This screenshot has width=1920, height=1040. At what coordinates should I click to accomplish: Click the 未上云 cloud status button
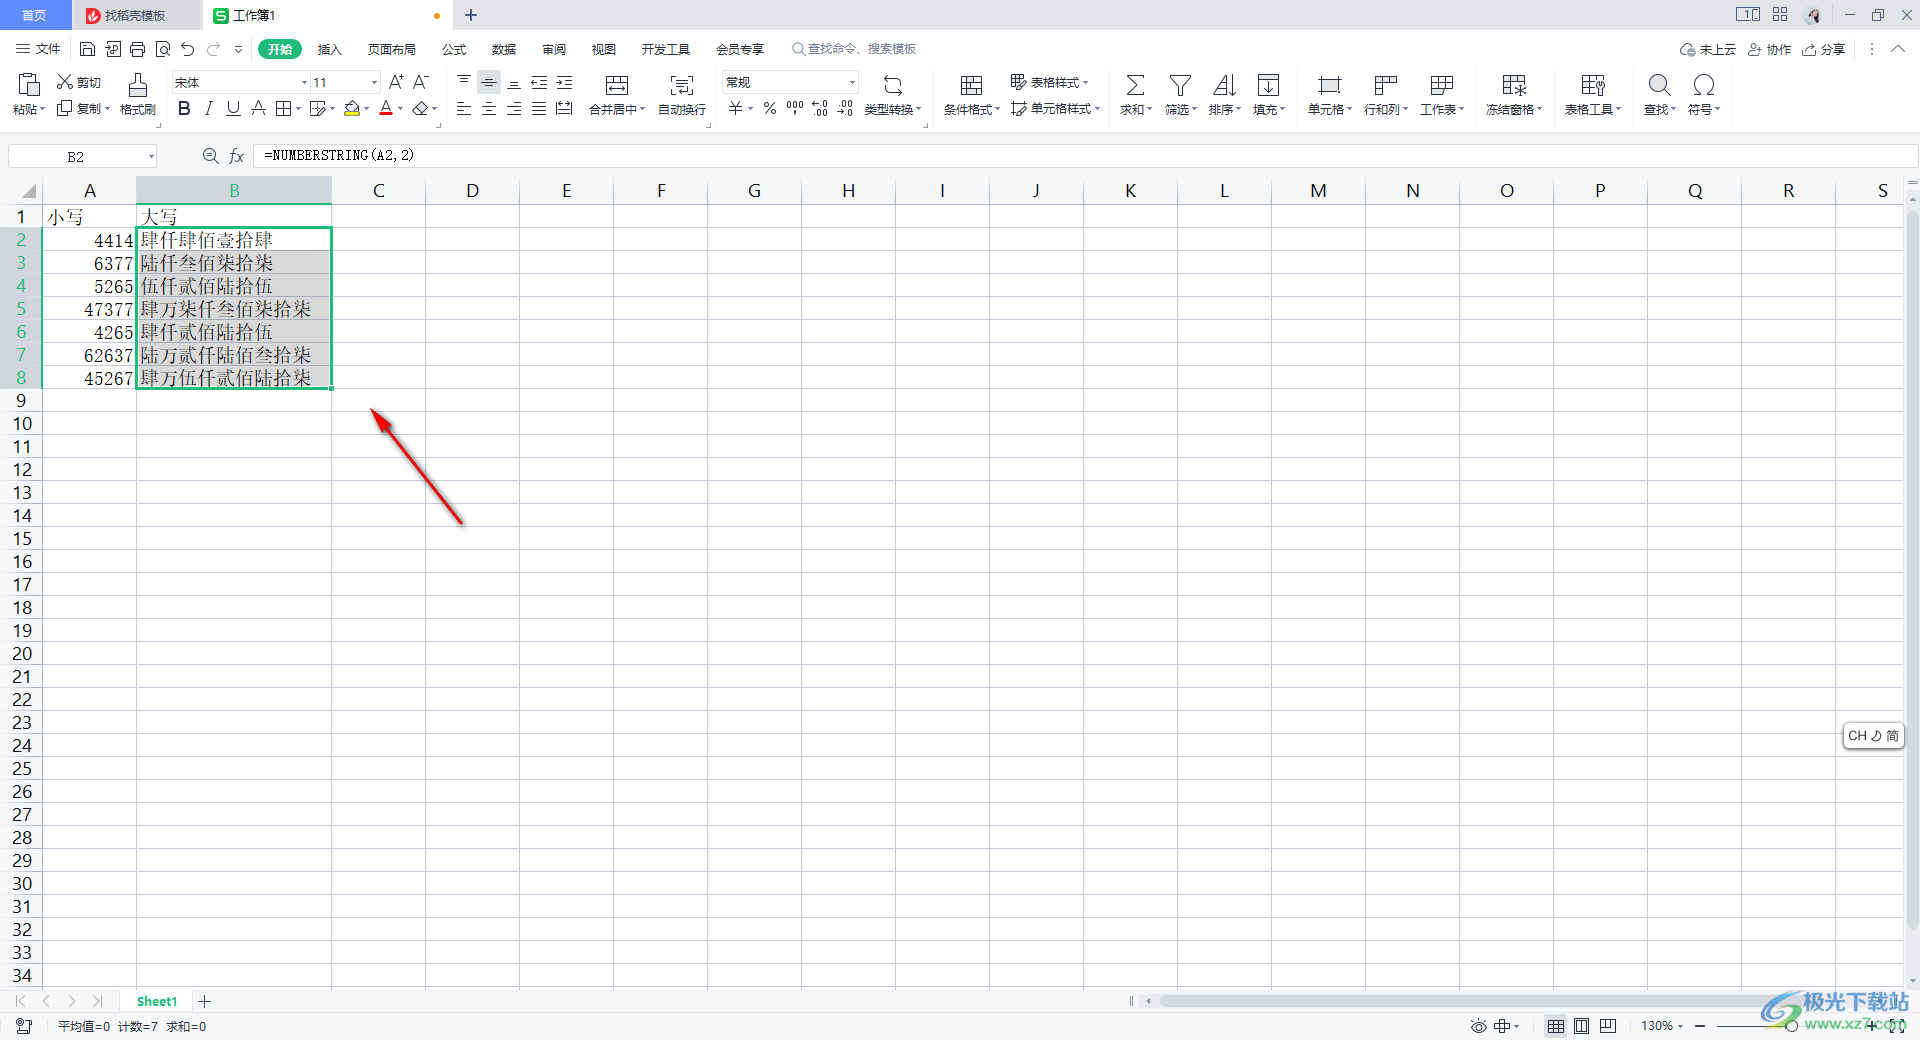tap(1708, 49)
